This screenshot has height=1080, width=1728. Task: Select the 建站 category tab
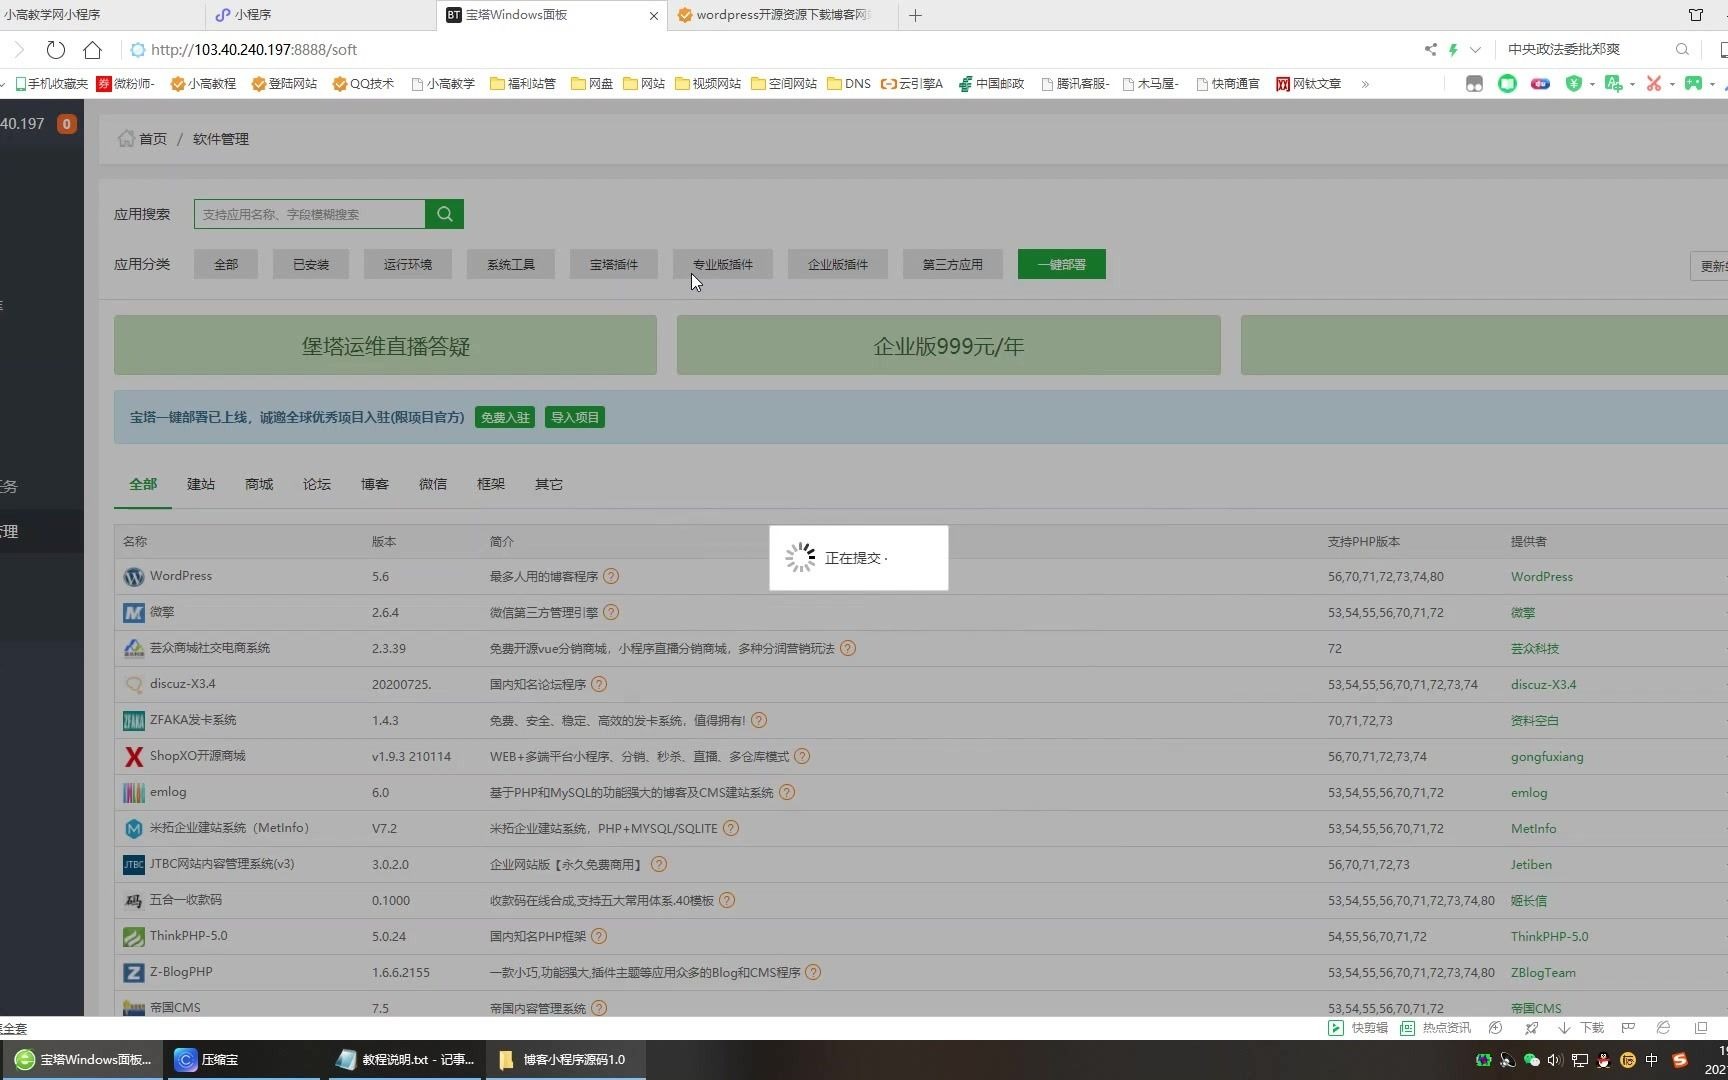[201, 484]
